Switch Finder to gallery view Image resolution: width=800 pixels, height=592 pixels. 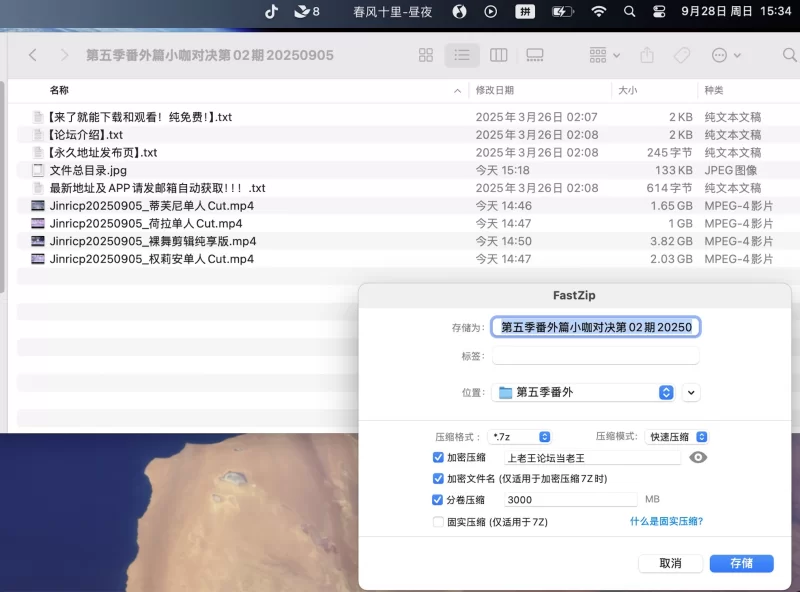coord(535,55)
